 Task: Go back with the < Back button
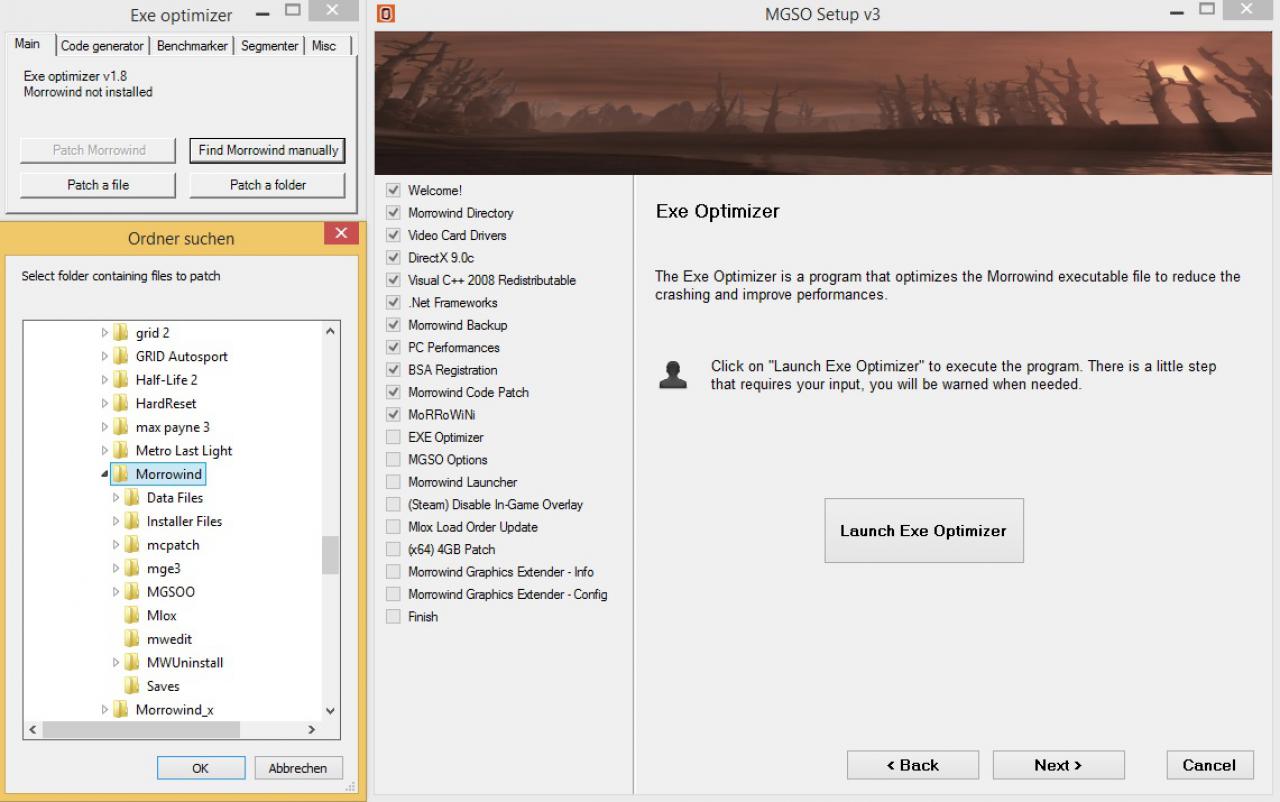(913, 765)
